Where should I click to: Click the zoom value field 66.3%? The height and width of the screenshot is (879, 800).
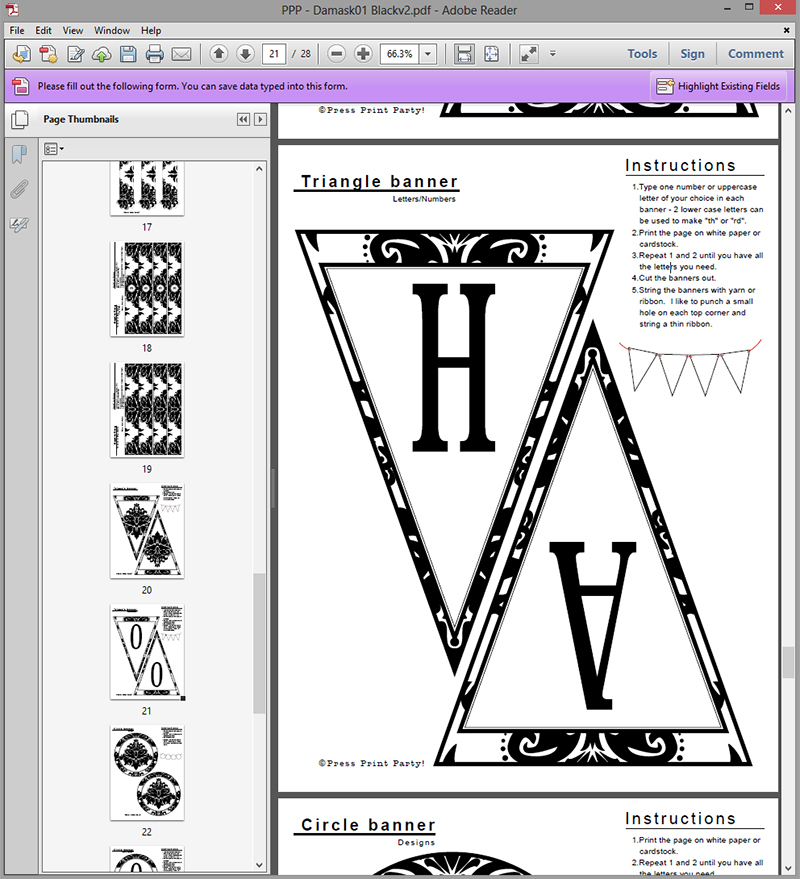(399, 54)
